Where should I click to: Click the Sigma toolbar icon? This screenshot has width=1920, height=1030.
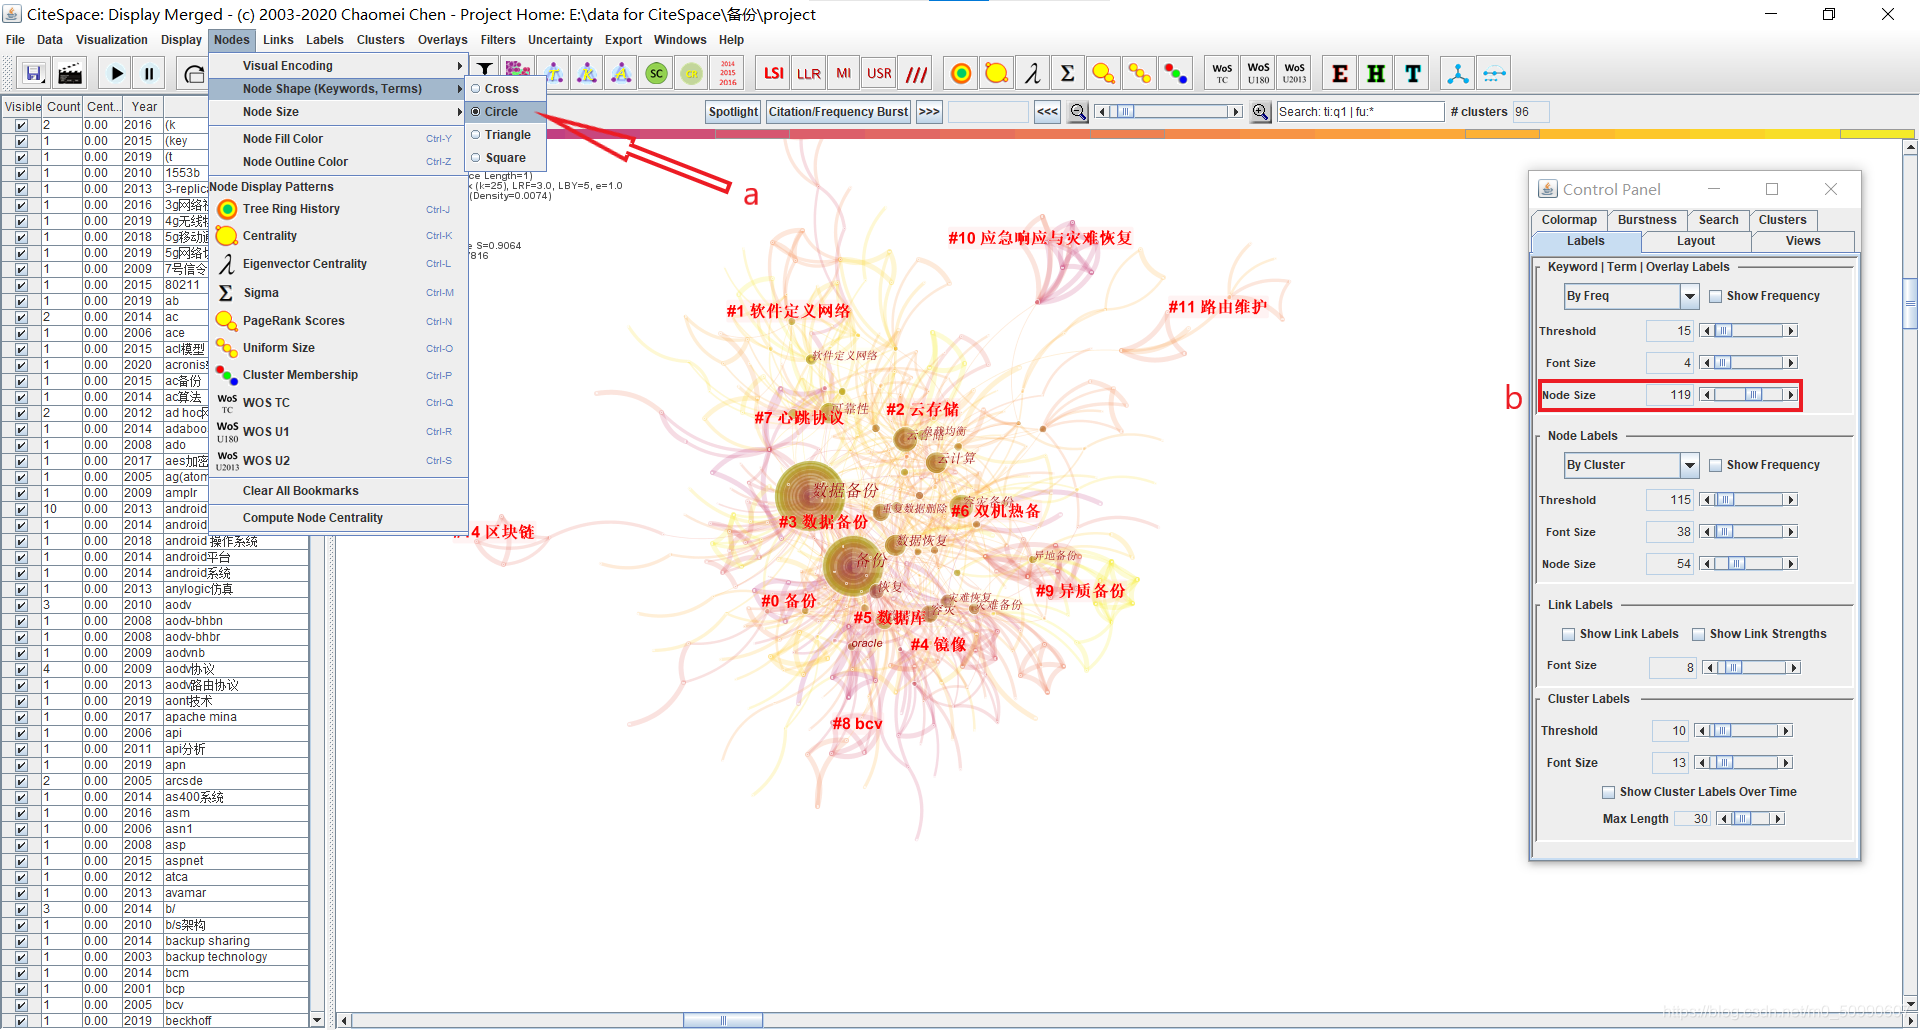coord(1068,73)
